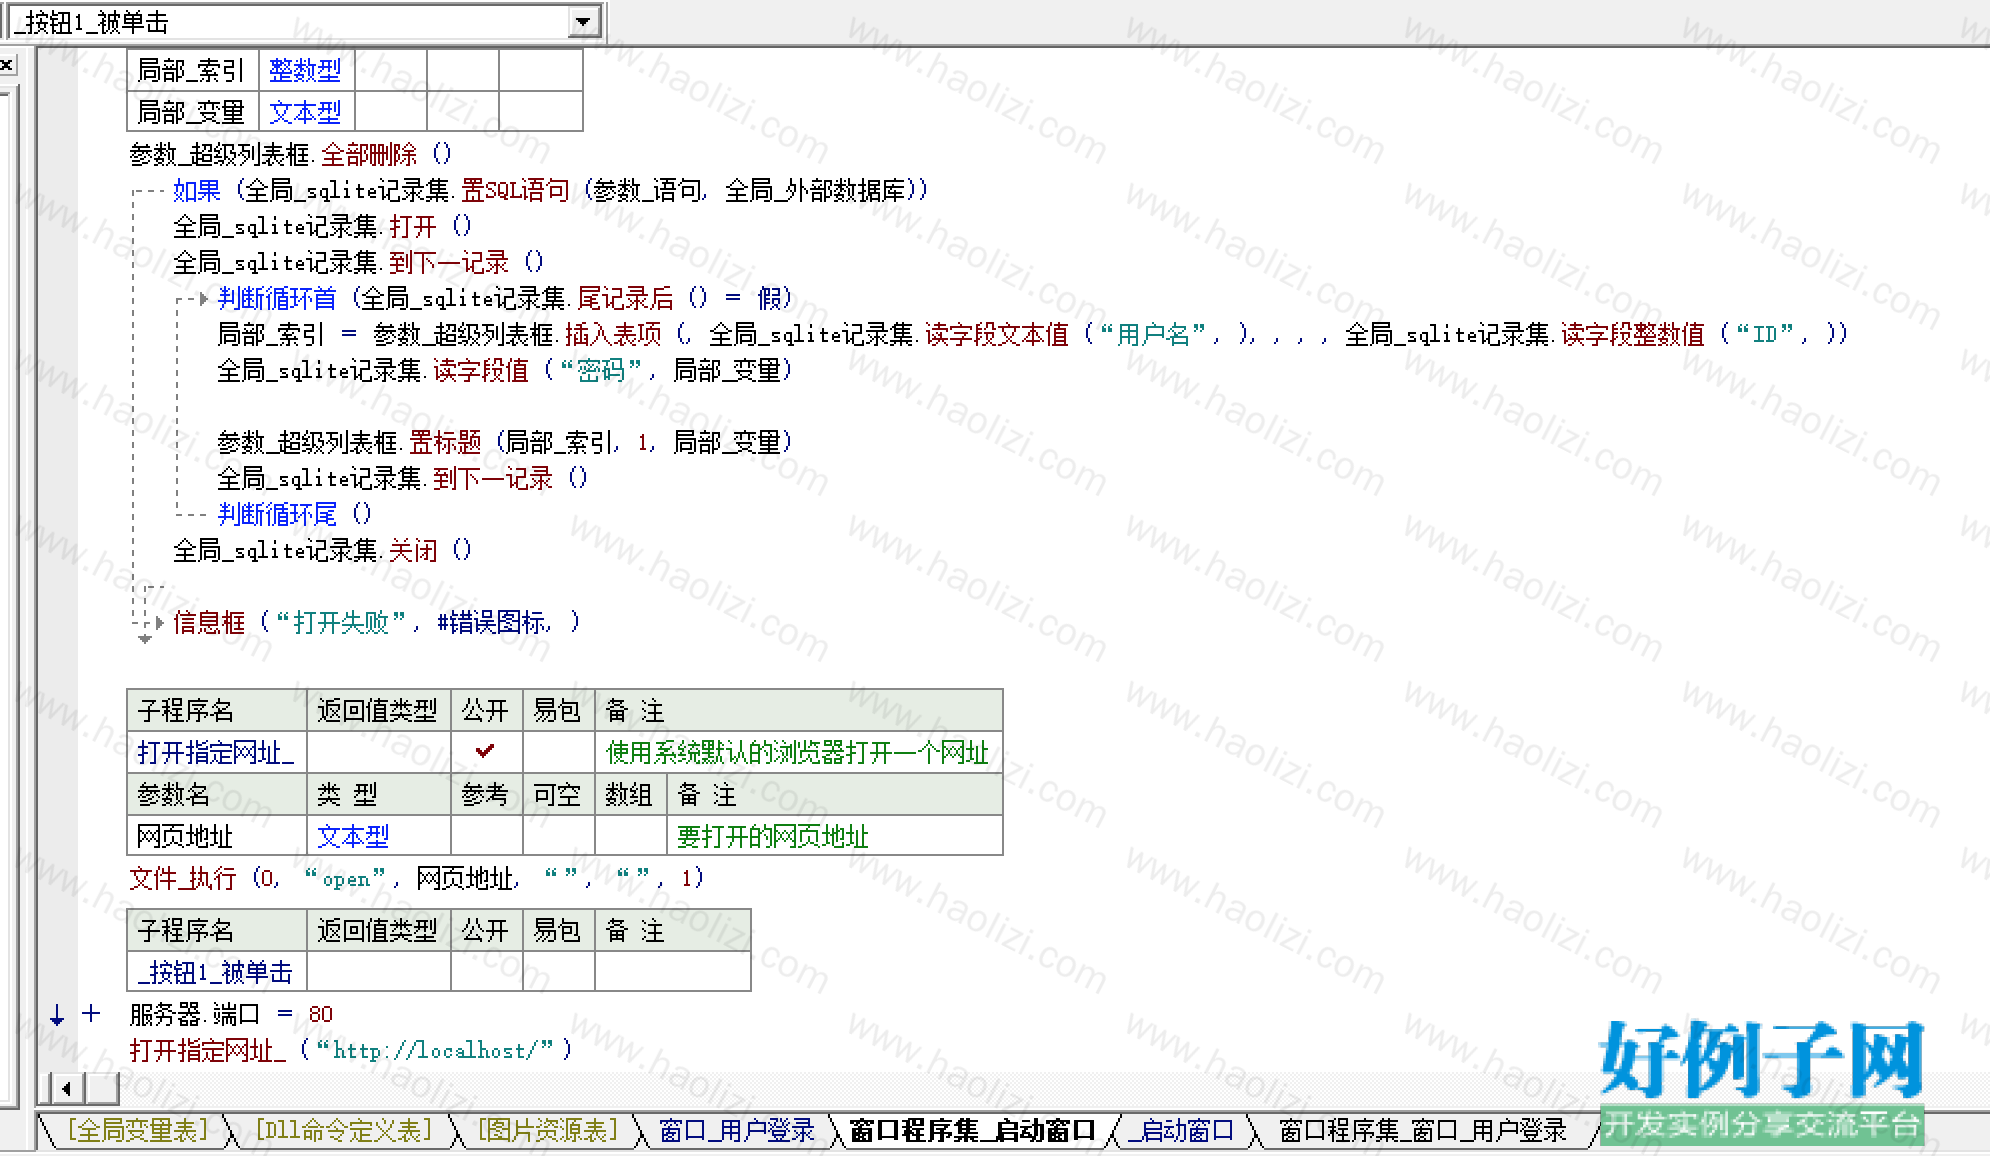The width and height of the screenshot is (1990, 1156).
Task: Toggle the 公开 checkmark for 打开指定网址_
Action: 486,751
